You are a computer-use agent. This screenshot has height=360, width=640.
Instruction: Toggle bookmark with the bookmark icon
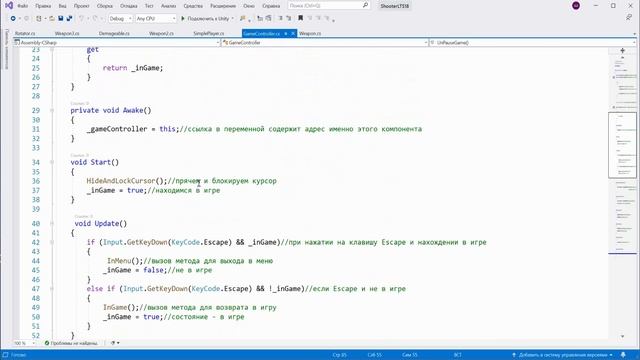300,18
